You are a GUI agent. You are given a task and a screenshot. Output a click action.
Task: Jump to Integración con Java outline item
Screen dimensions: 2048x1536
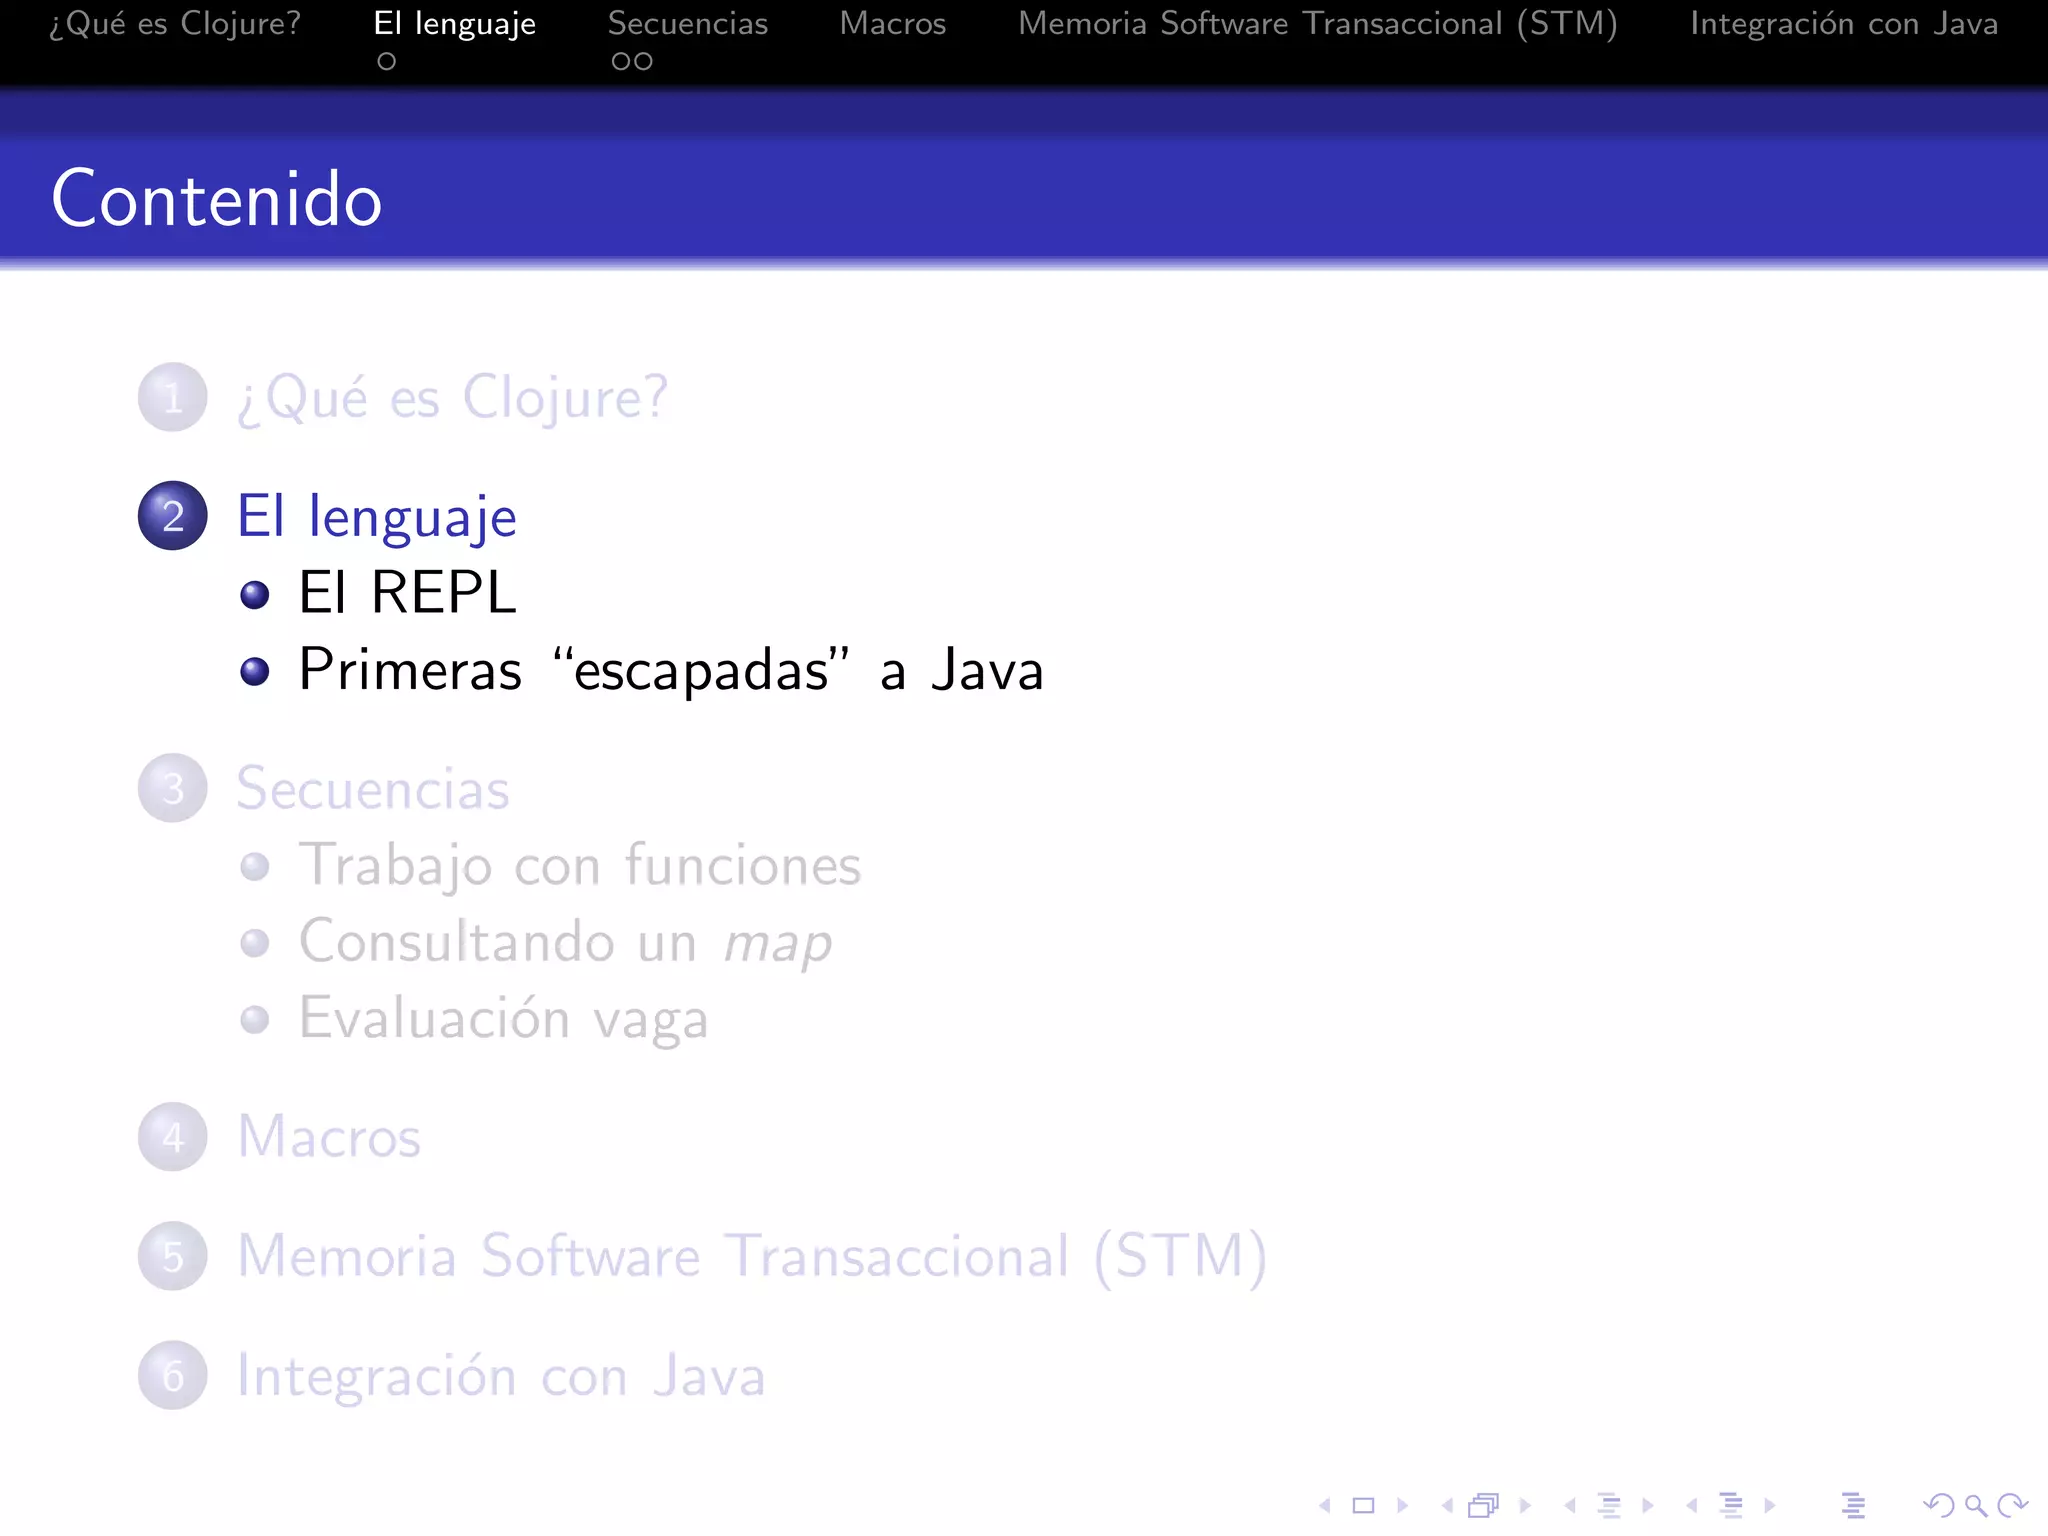coord(501,1376)
